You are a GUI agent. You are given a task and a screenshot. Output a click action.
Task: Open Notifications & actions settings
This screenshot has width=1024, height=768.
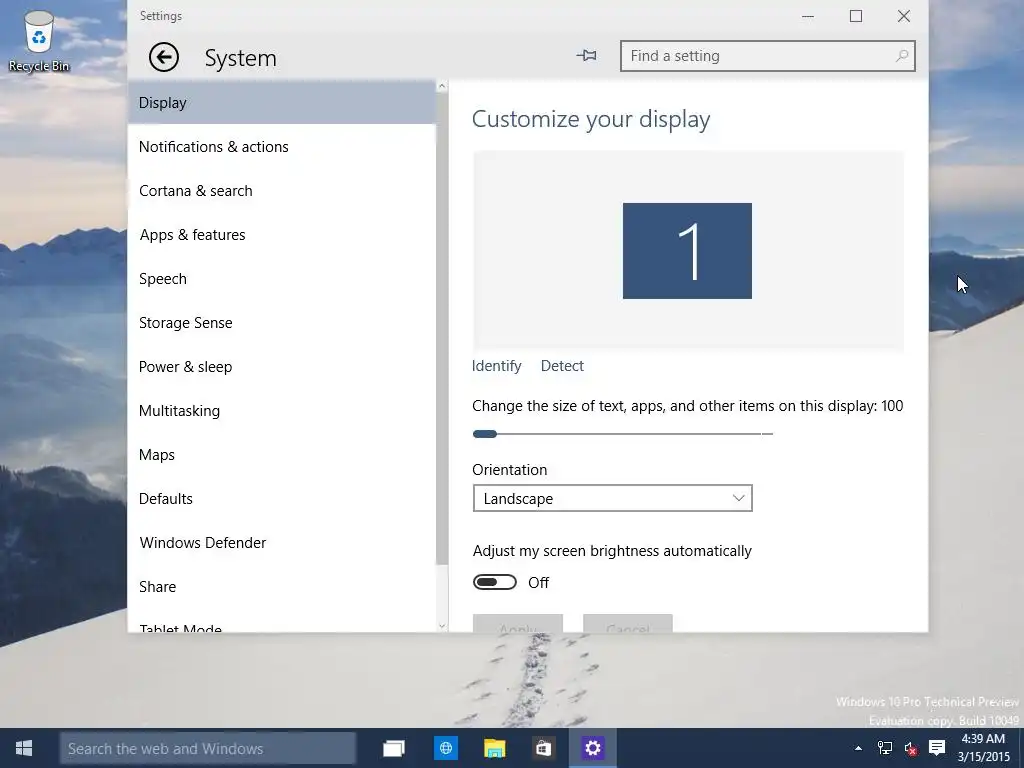[x=281, y=147]
